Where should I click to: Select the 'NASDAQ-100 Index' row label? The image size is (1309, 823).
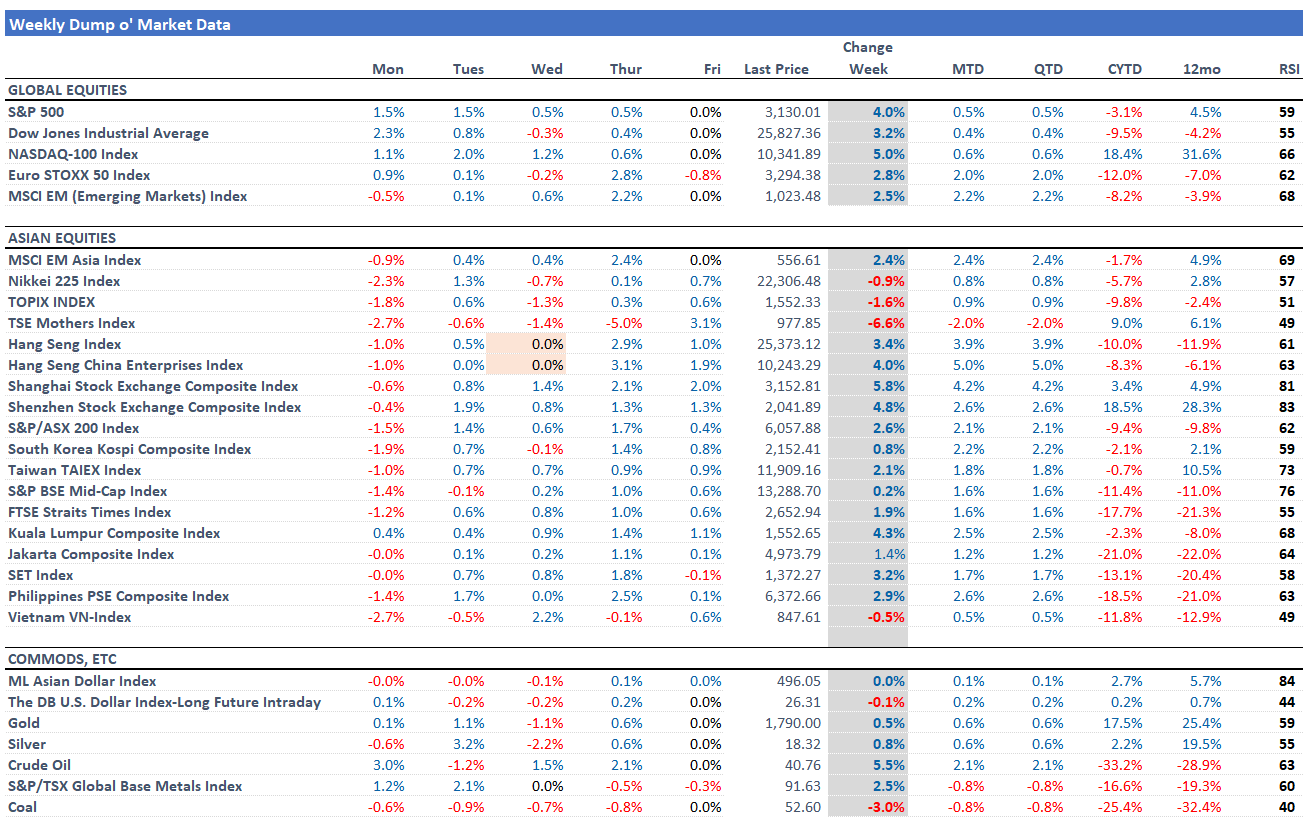(73, 154)
